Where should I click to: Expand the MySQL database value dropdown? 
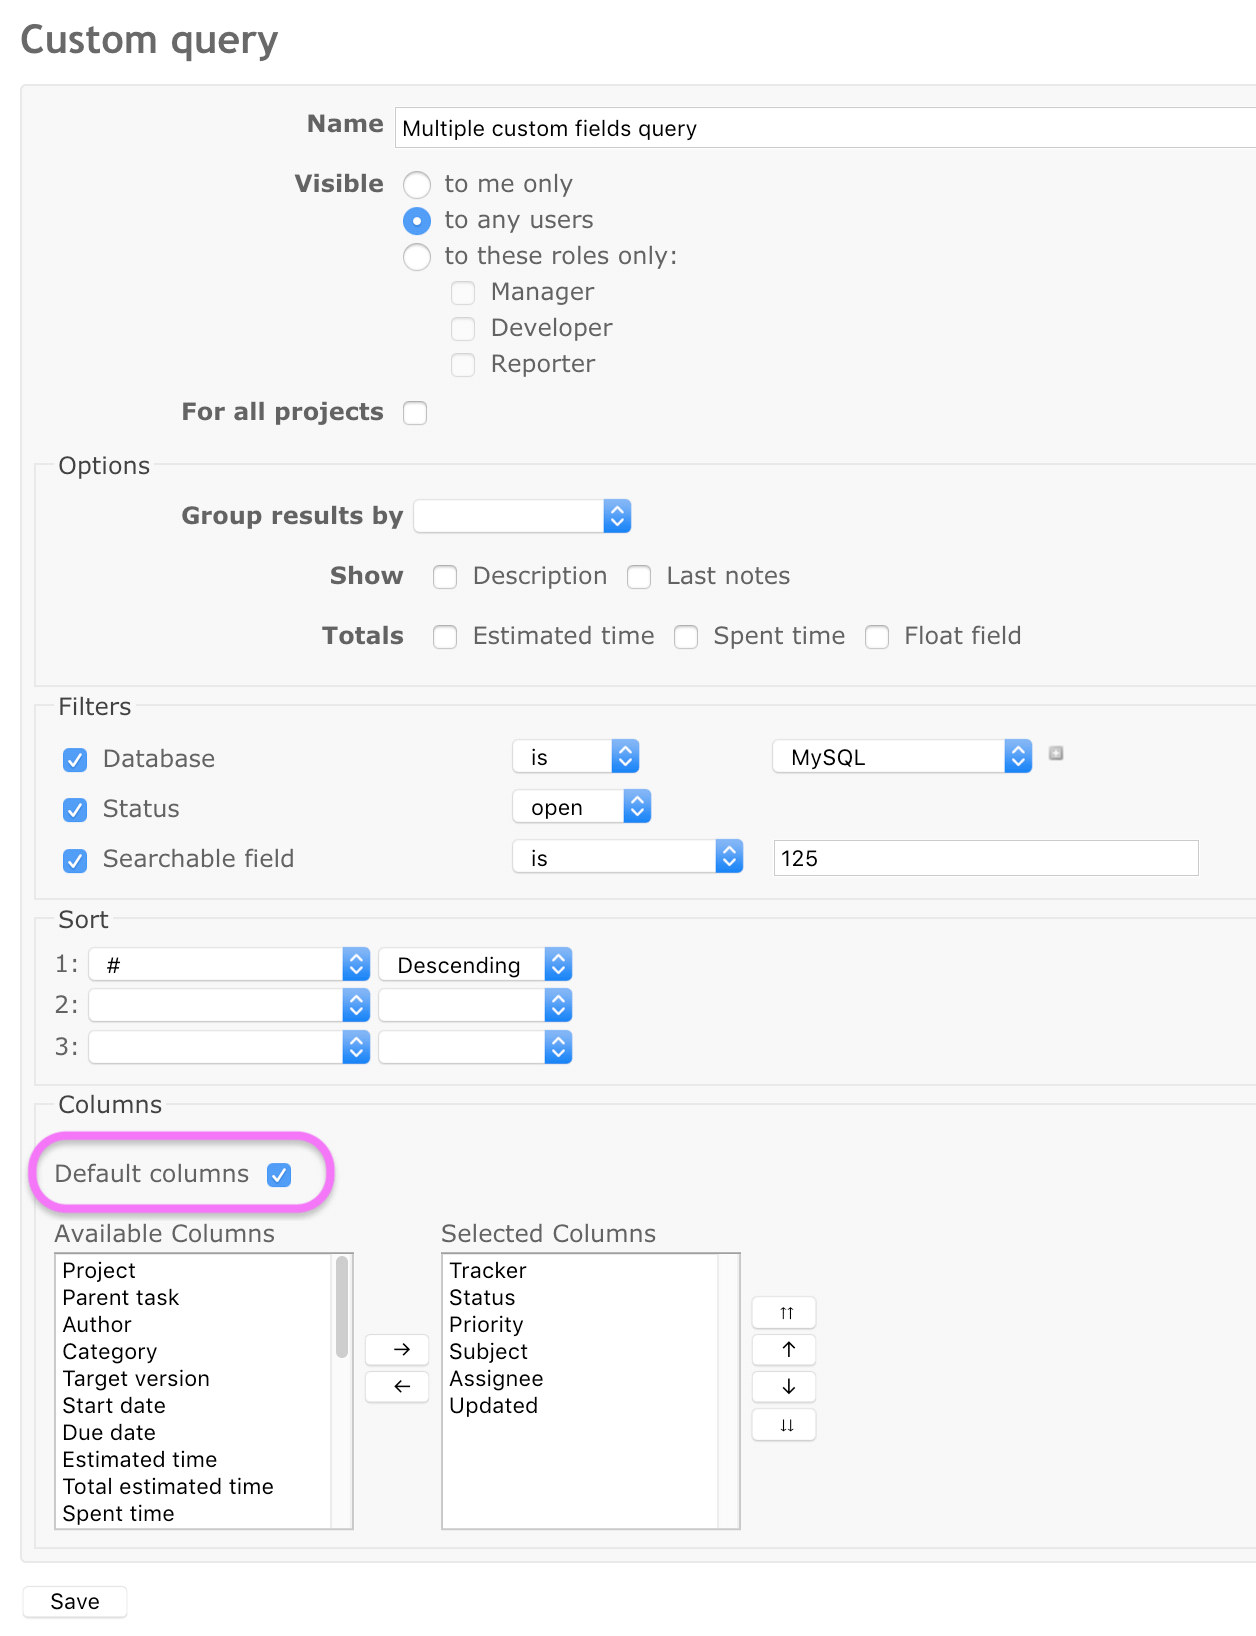pyautogui.click(x=901, y=757)
